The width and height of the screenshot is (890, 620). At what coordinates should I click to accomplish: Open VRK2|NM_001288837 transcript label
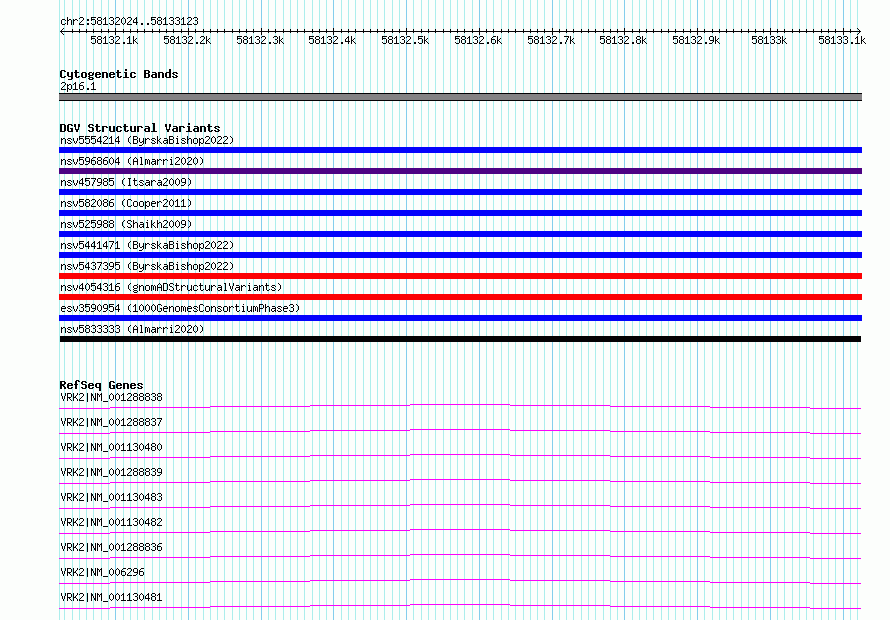click(111, 422)
